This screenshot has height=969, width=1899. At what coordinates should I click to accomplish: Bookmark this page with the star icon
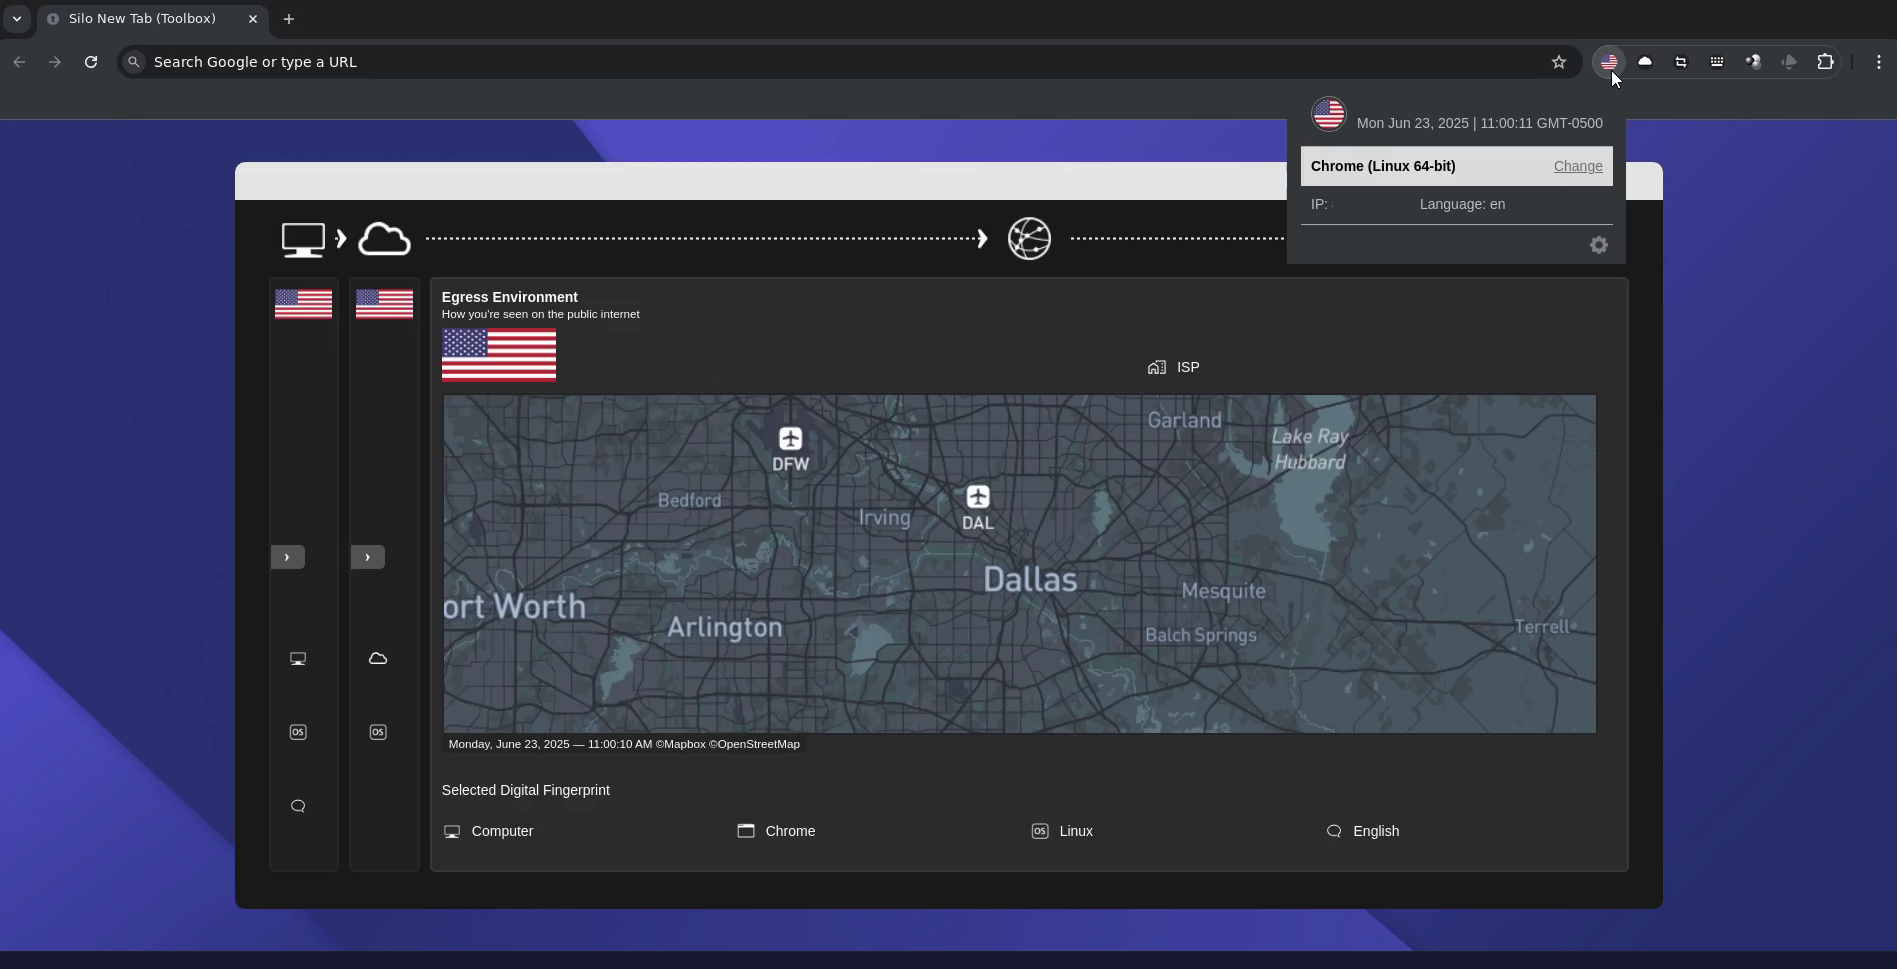point(1558,62)
